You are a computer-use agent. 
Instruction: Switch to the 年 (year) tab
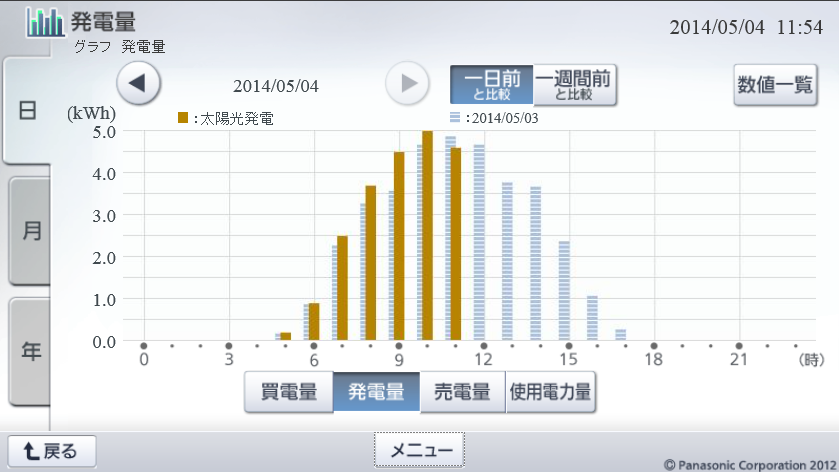tap(30, 350)
